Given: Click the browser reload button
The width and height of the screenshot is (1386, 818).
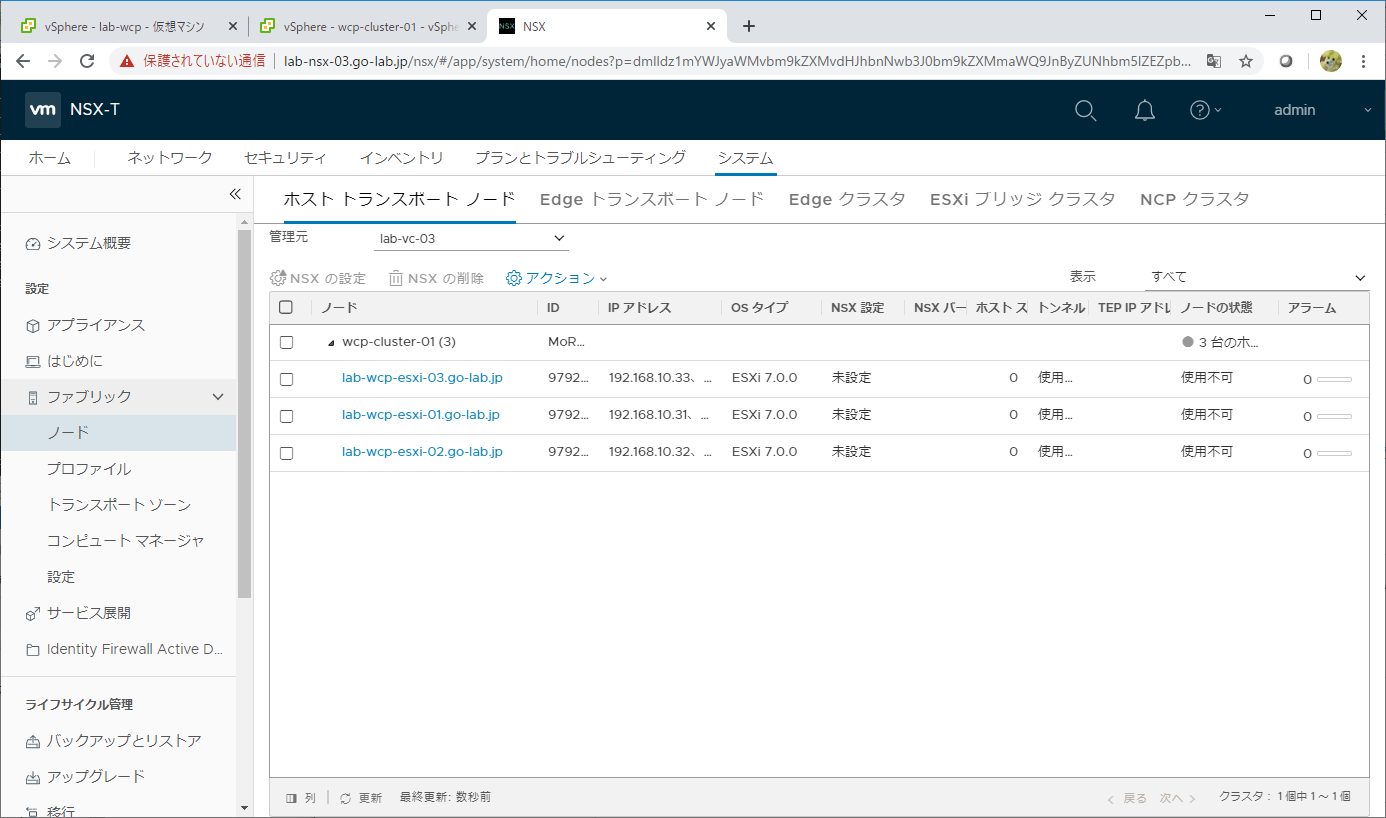Looking at the screenshot, I should click(x=87, y=61).
